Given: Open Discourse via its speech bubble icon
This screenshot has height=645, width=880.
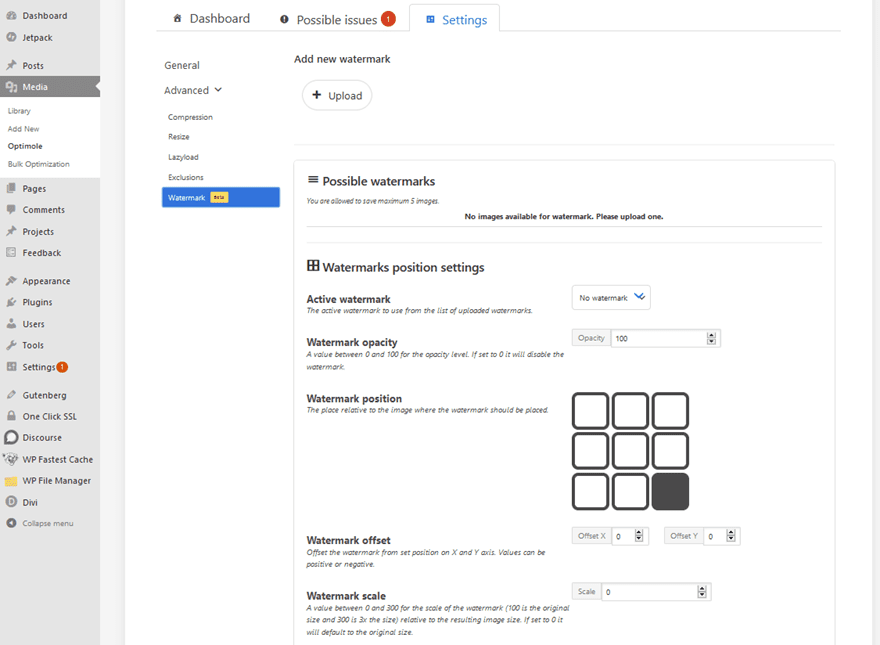Looking at the screenshot, I should [x=12, y=437].
